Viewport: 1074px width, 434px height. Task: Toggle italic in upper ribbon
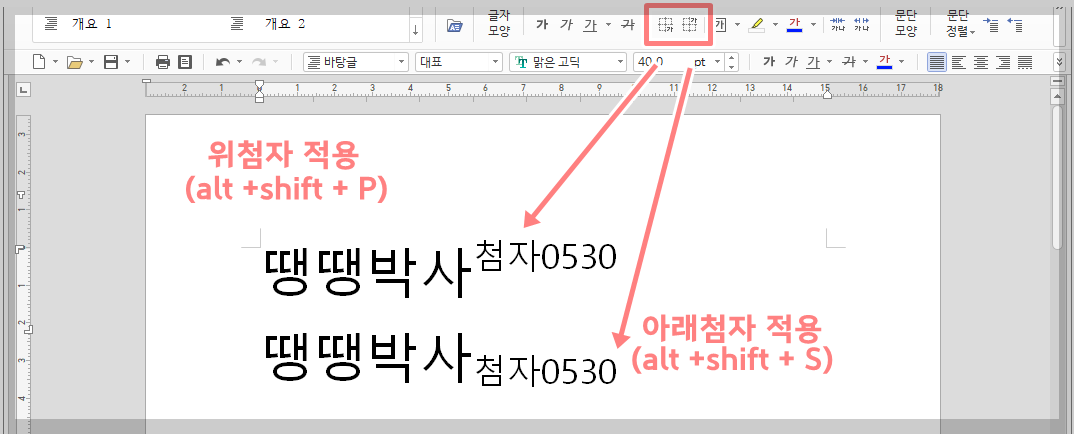pyautogui.click(x=566, y=25)
